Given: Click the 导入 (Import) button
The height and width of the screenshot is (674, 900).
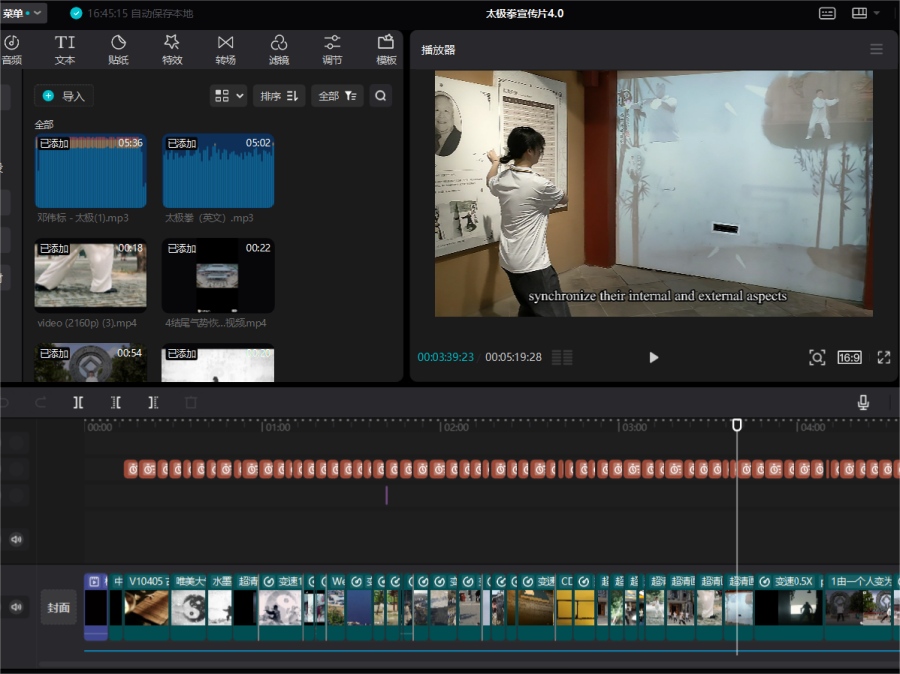Looking at the screenshot, I should coord(65,96).
